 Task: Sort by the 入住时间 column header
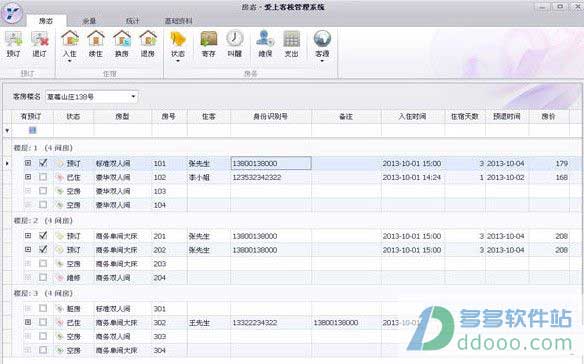[x=413, y=117]
